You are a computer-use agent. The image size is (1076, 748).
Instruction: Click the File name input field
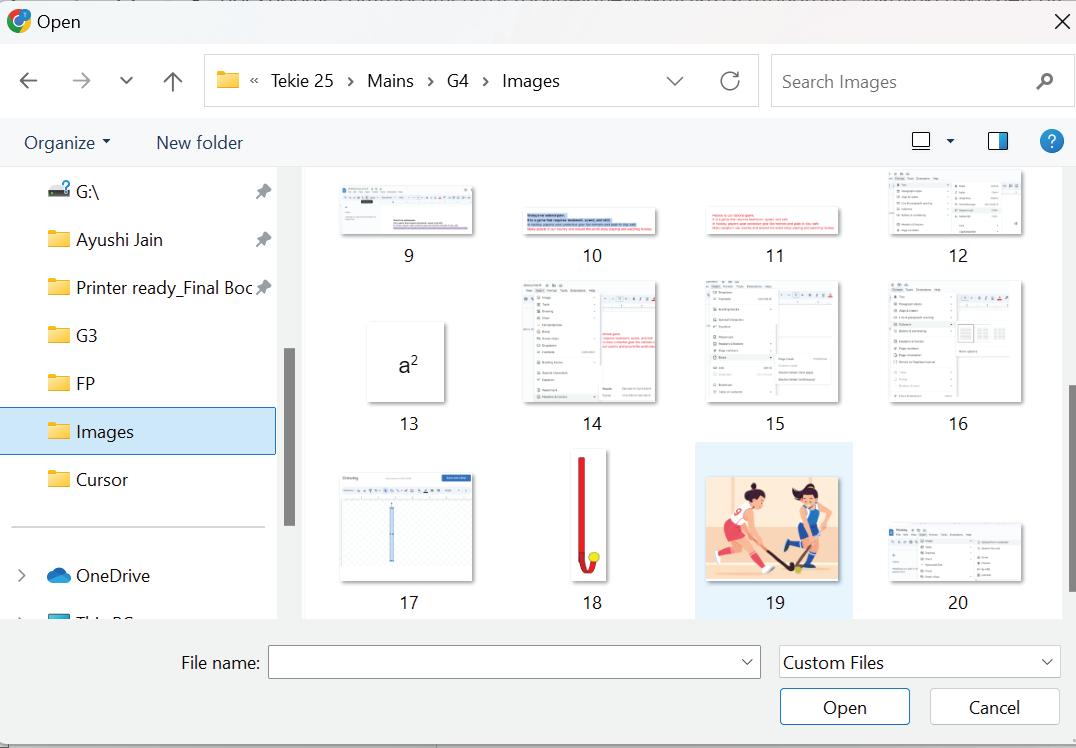click(514, 662)
